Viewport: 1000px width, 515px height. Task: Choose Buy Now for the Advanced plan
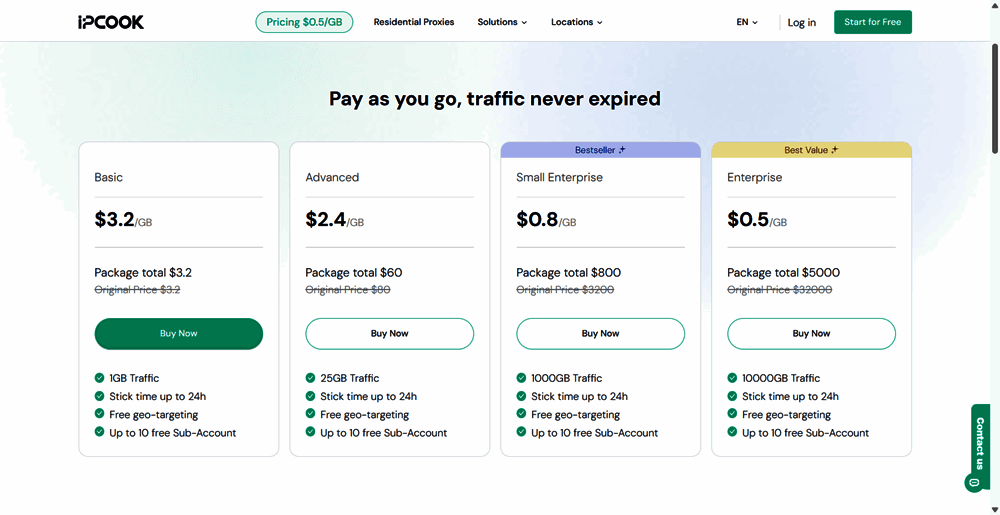coord(389,334)
